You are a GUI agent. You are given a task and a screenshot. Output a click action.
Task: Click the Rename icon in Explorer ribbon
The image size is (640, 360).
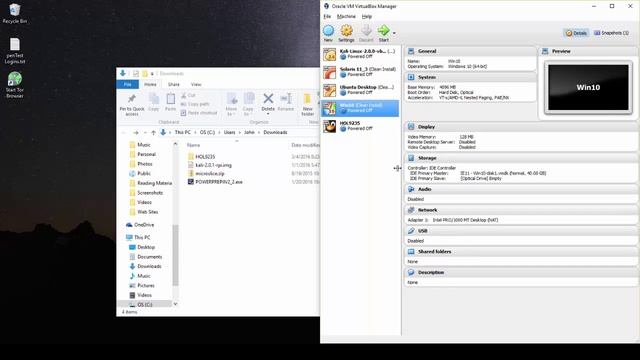(x=286, y=98)
